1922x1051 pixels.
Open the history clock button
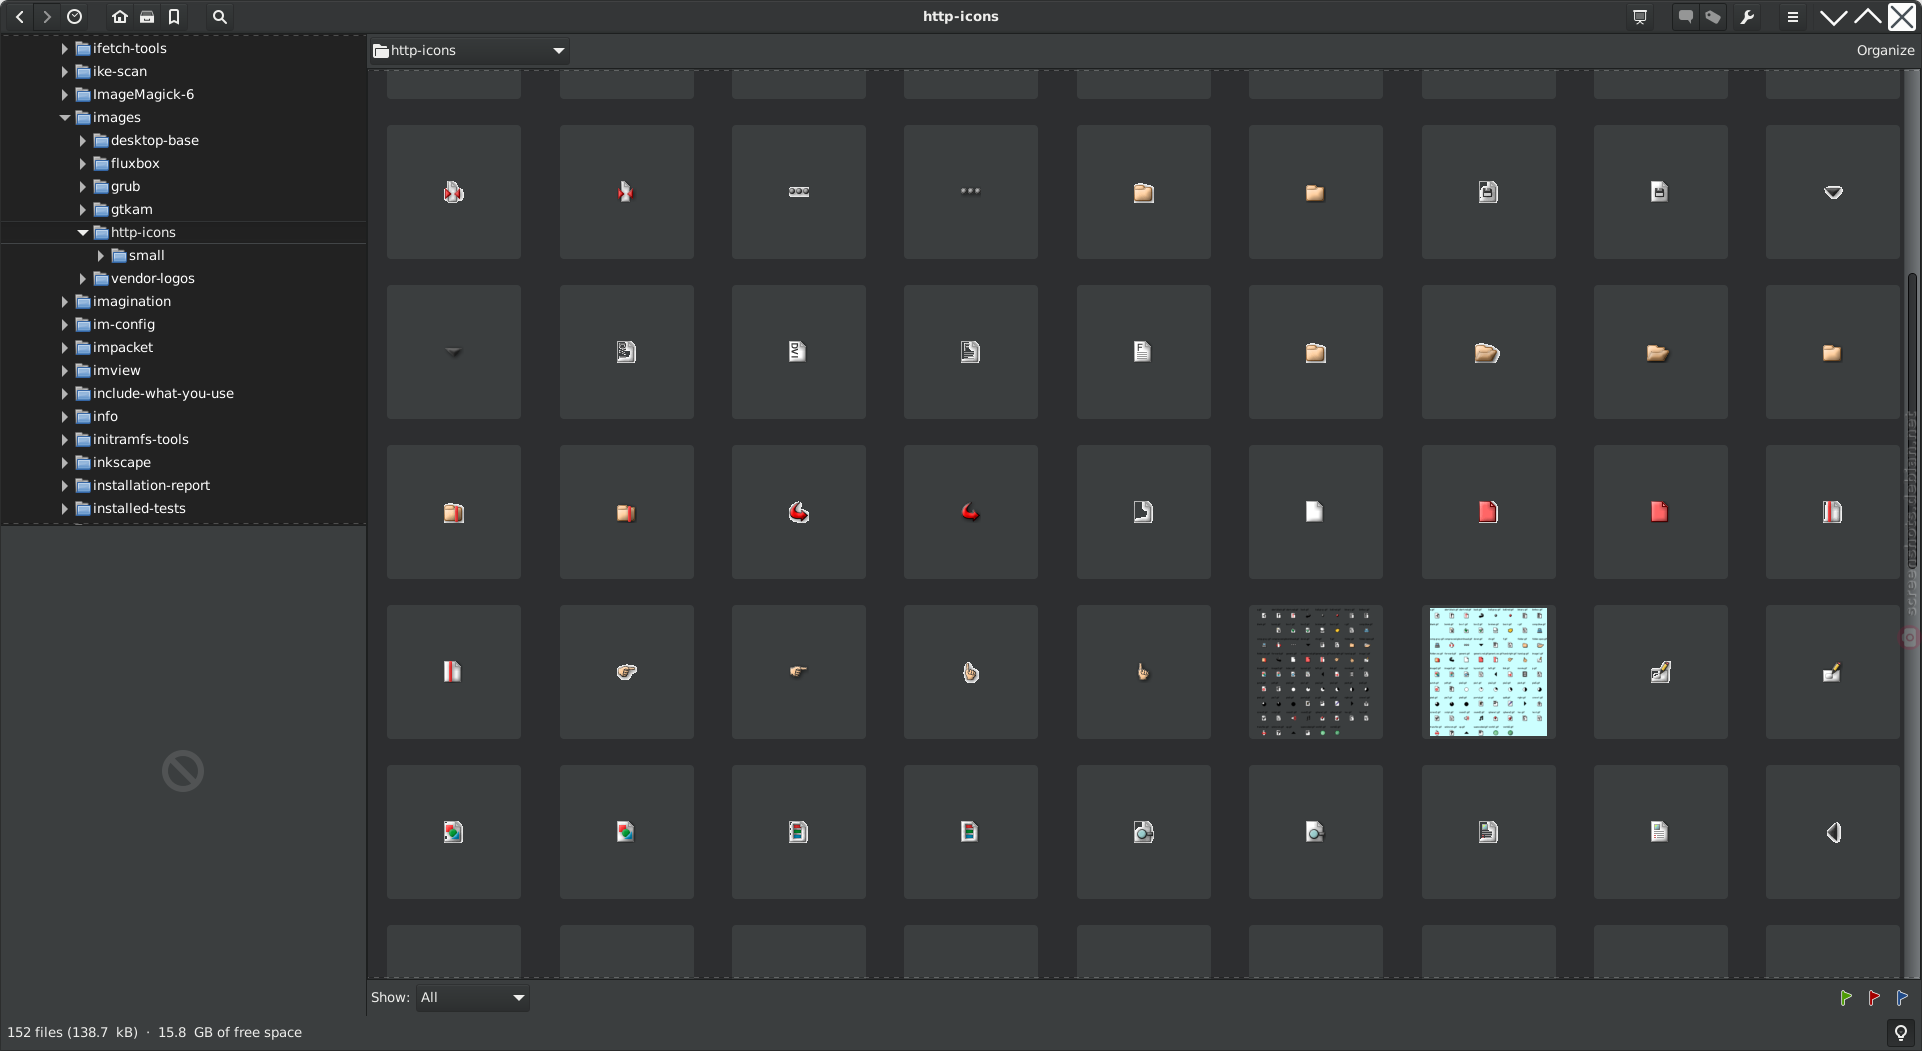pyautogui.click(x=75, y=17)
